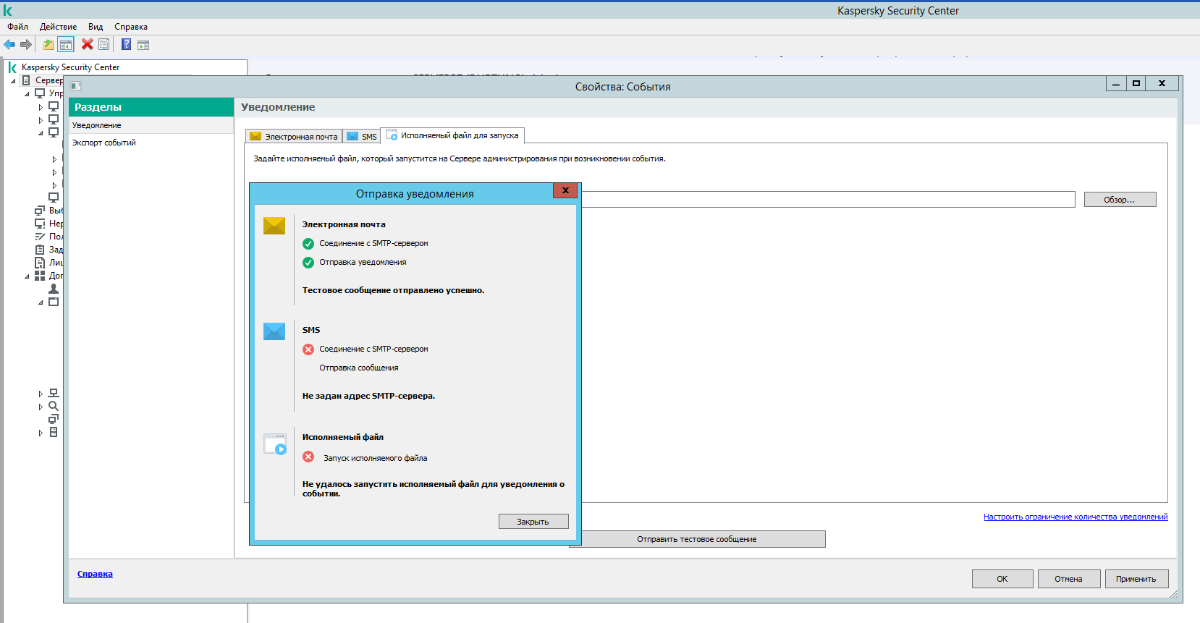Switch to the Электронная почта tab
This screenshot has width=1200, height=623.
[x=294, y=136]
